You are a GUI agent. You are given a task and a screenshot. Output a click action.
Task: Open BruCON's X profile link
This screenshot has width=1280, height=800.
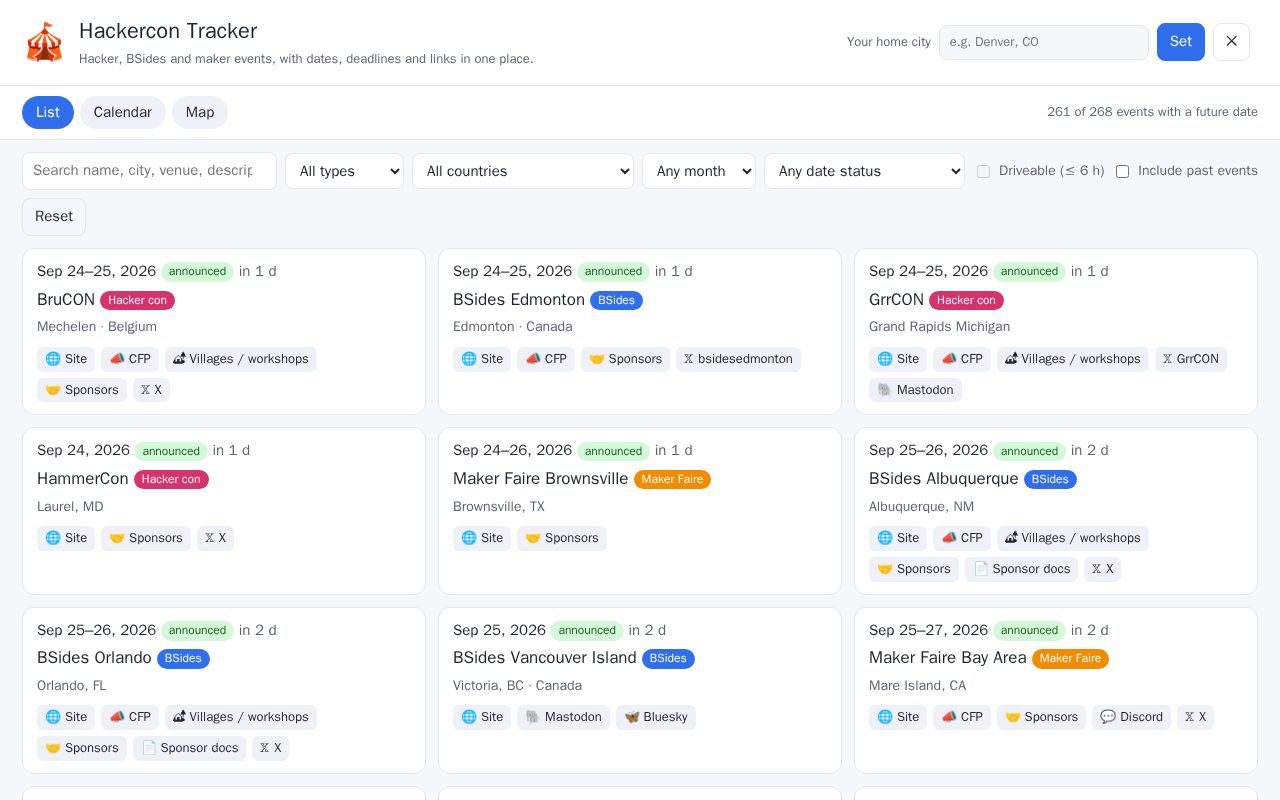pos(151,390)
